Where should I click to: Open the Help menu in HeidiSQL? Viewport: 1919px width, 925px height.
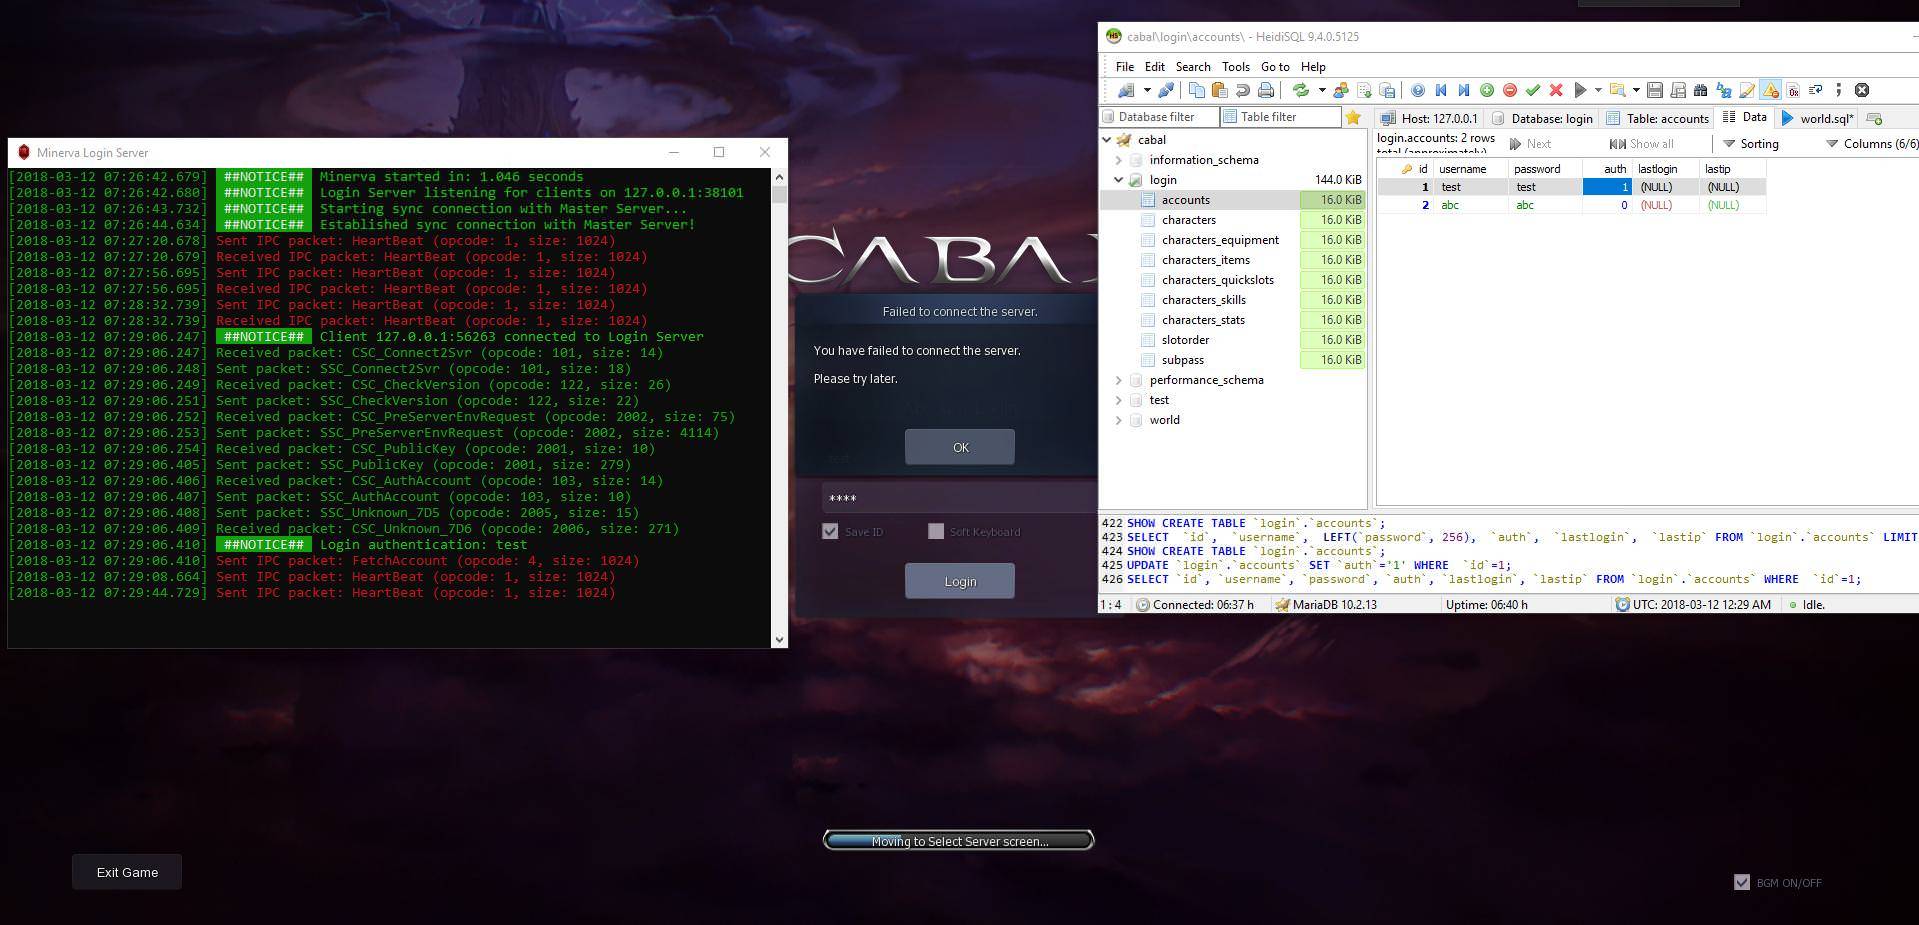pyautogui.click(x=1313, y=67)
